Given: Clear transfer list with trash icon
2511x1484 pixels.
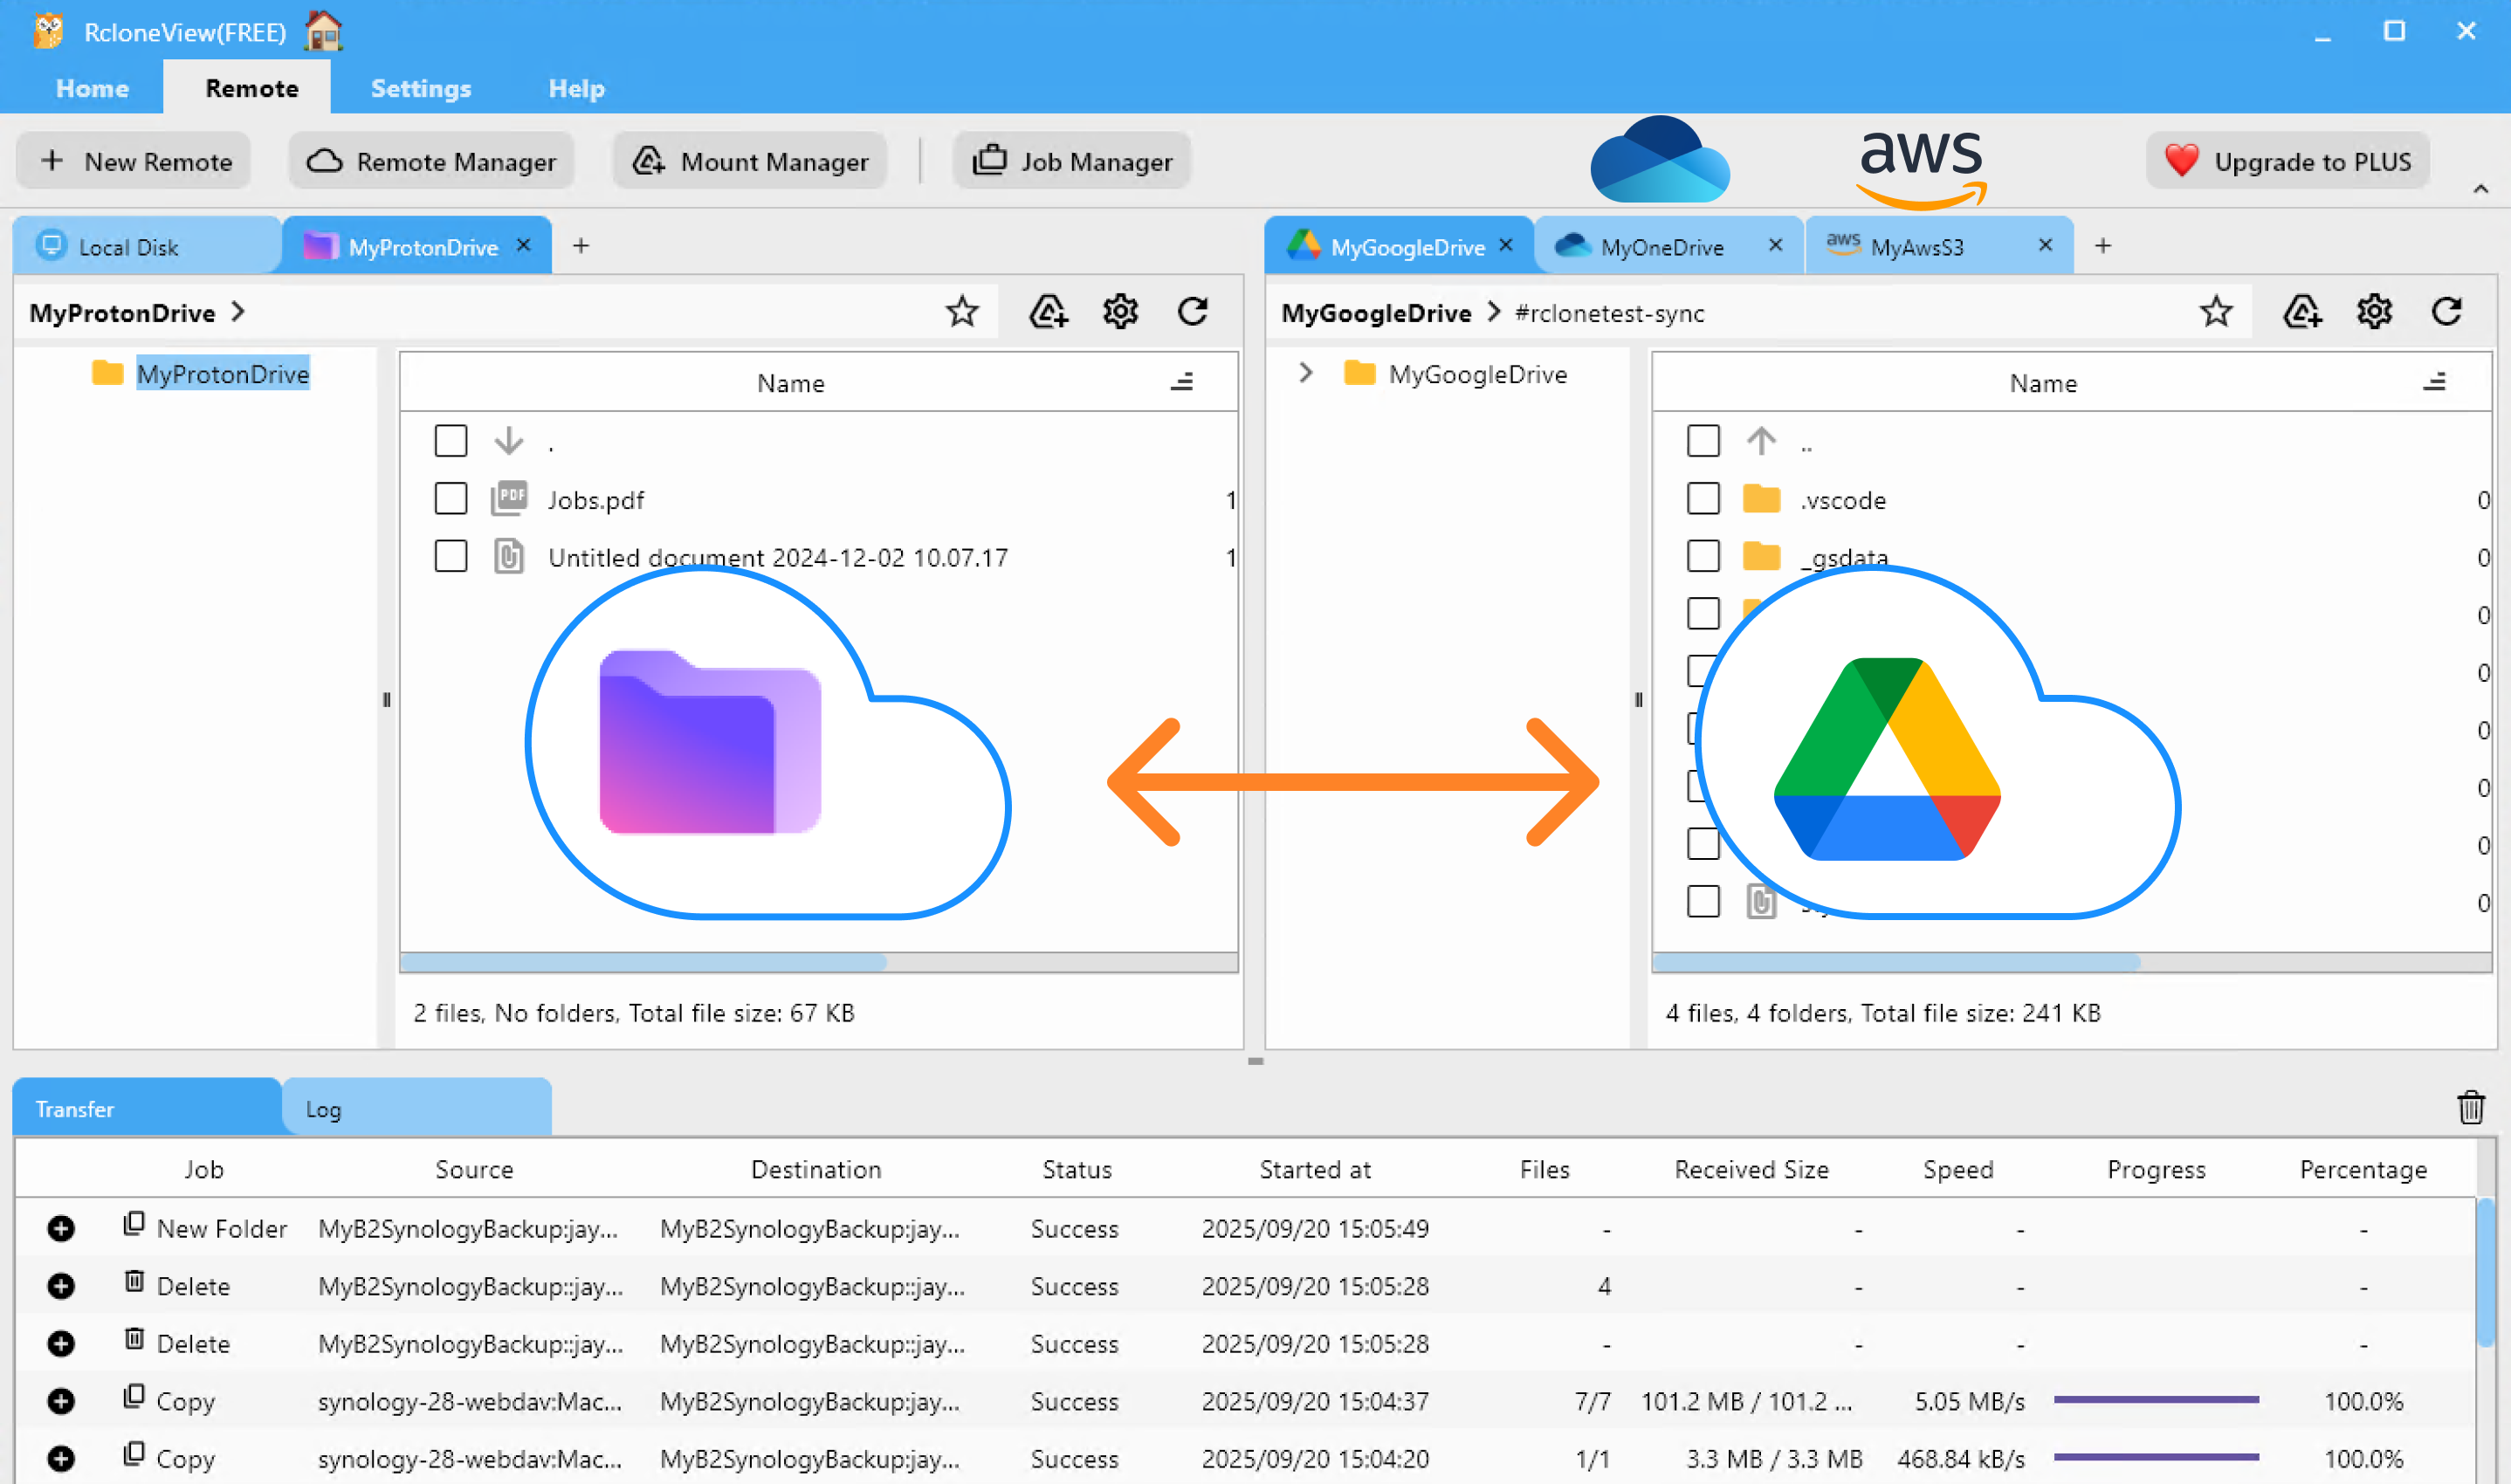Looking at the screenshot, I should 2470,1108.
